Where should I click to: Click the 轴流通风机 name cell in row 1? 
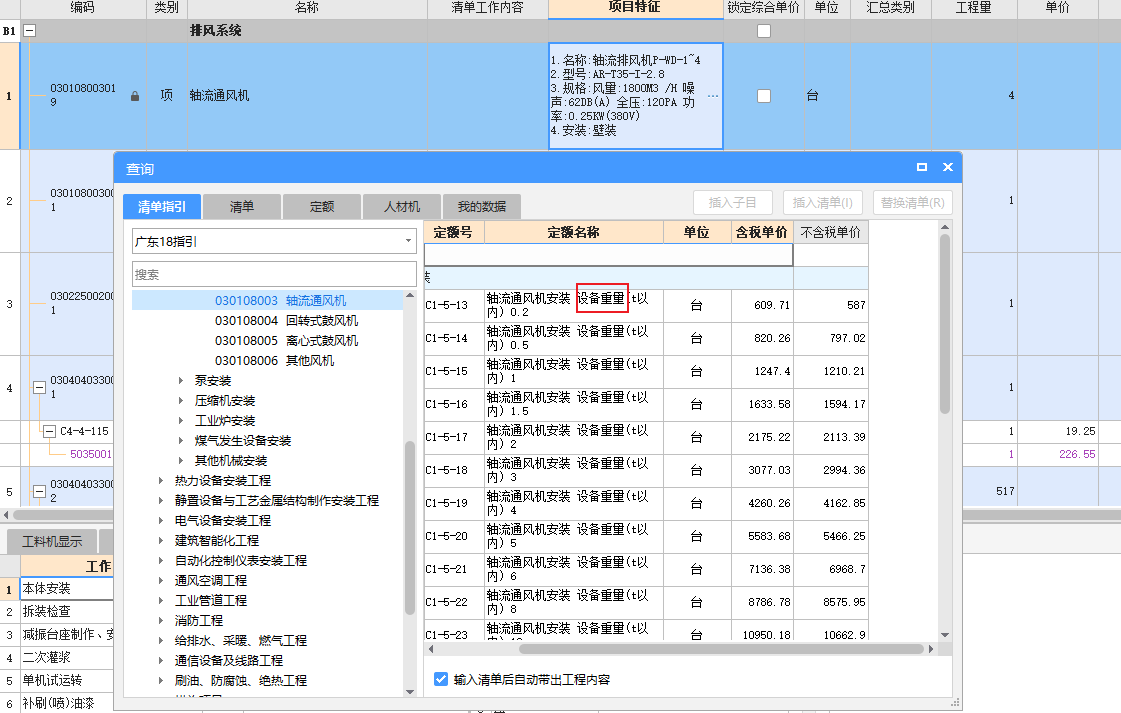(x=307, y=96)
